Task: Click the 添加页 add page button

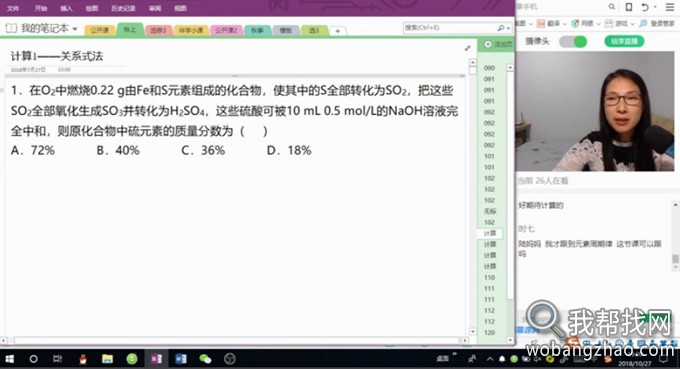Action: point(498,44)
